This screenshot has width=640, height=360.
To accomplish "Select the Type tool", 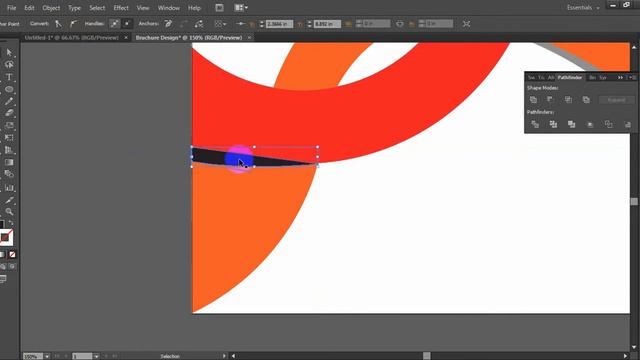I will (9, 77).
